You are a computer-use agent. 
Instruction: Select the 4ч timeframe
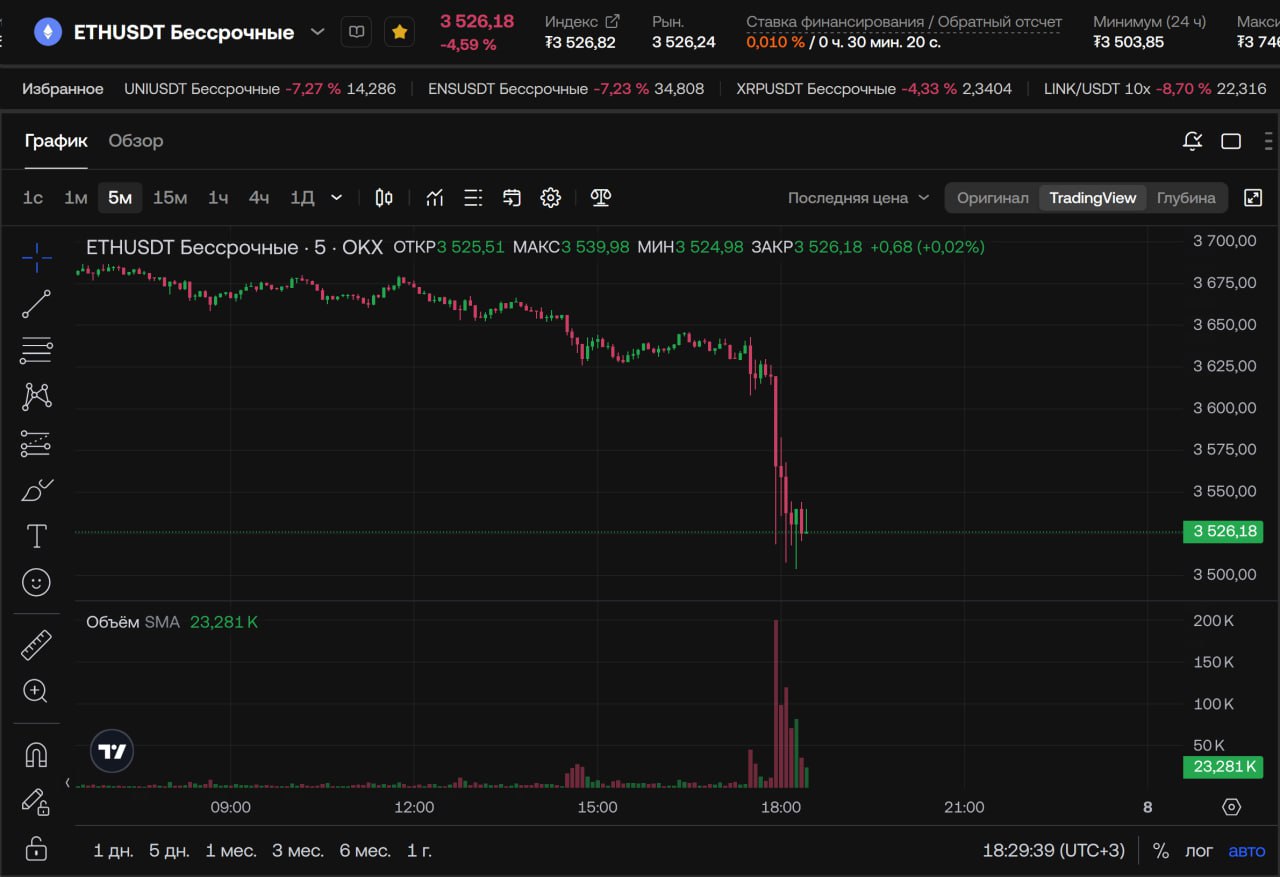click(x=259, y=198)
